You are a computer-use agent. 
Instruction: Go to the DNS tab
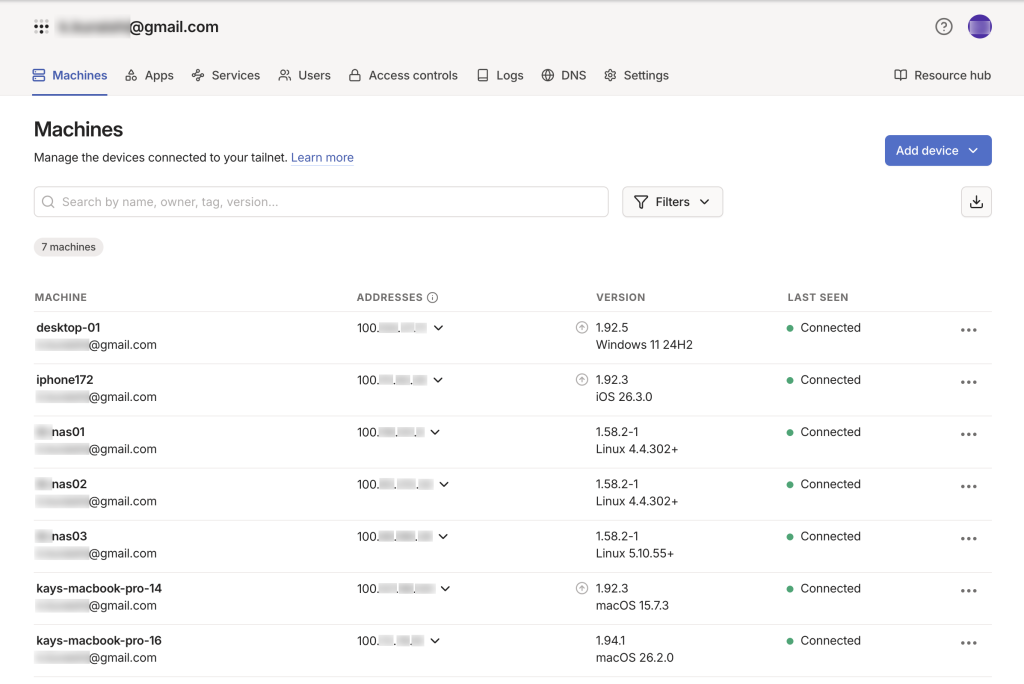(564, 76)
